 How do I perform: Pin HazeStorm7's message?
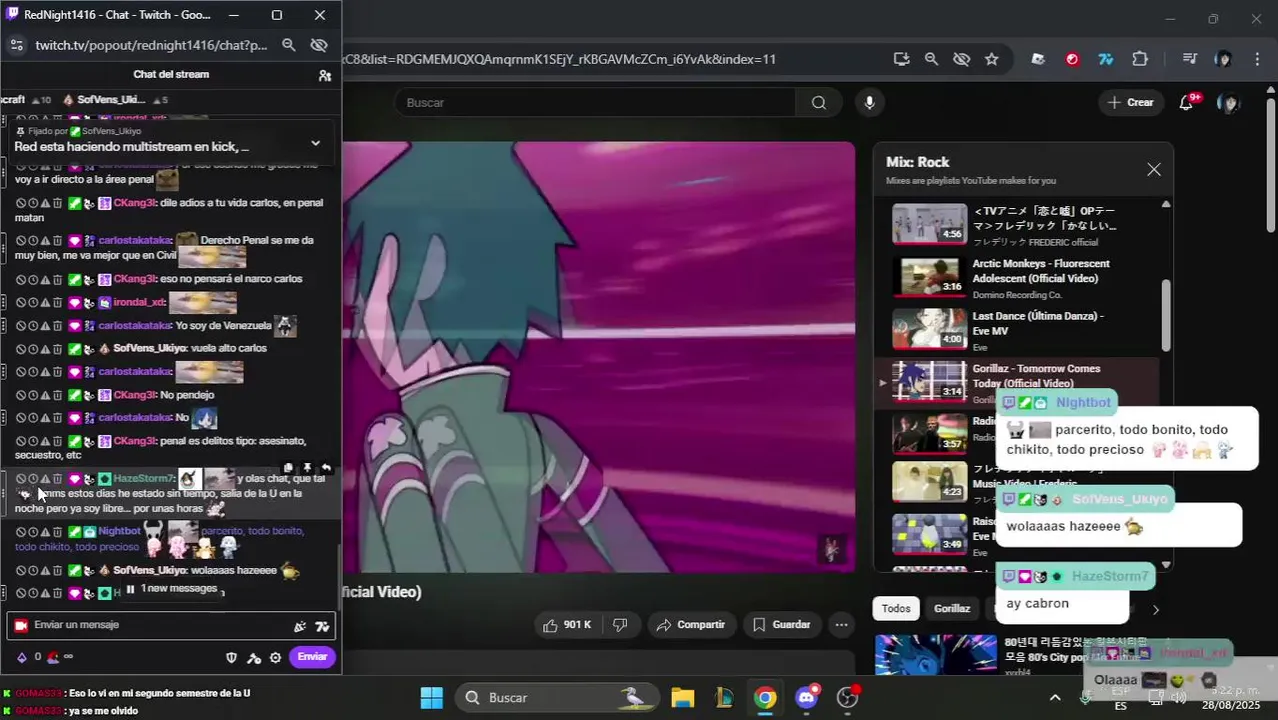coord(307,467)
